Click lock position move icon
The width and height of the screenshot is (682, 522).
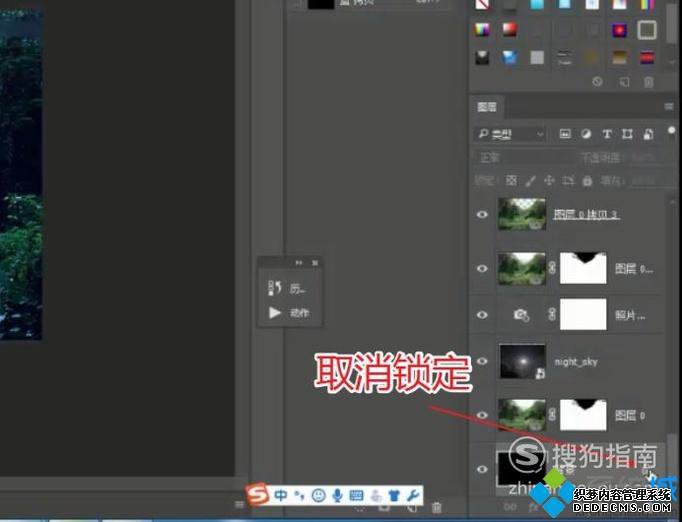pos(549,181)
